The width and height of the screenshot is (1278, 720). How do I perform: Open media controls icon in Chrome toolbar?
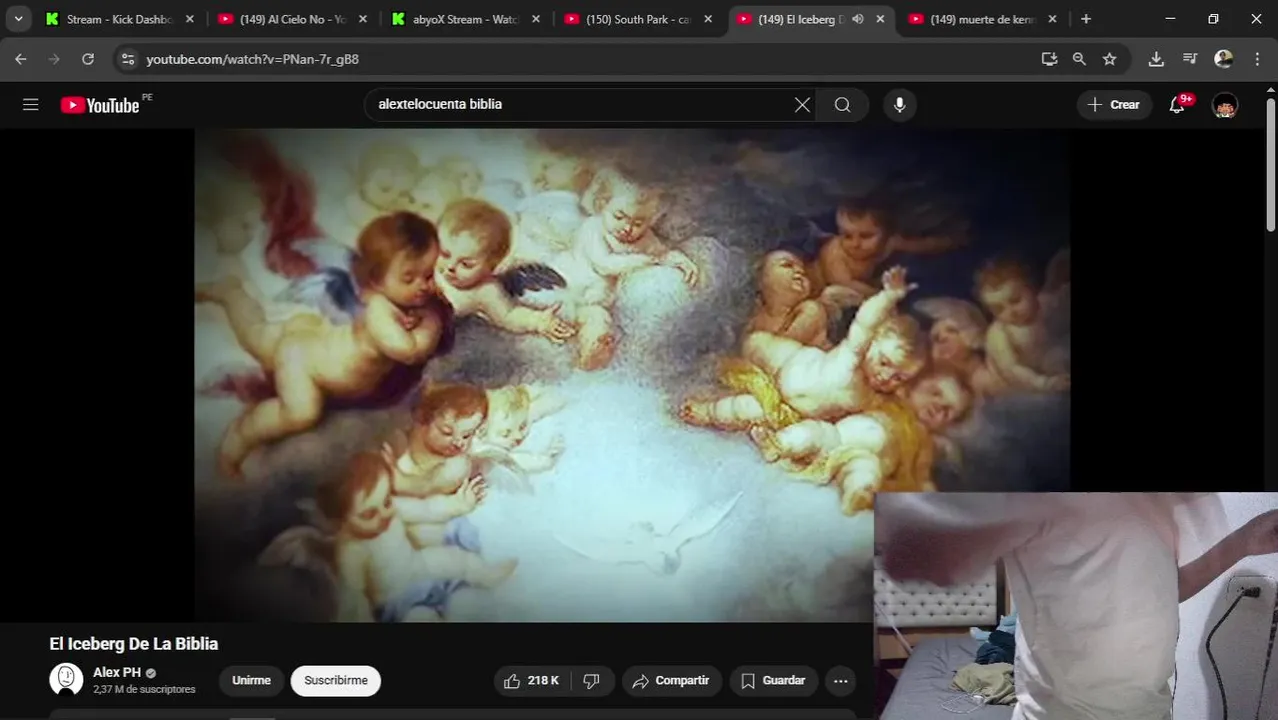pos(1190,59)
